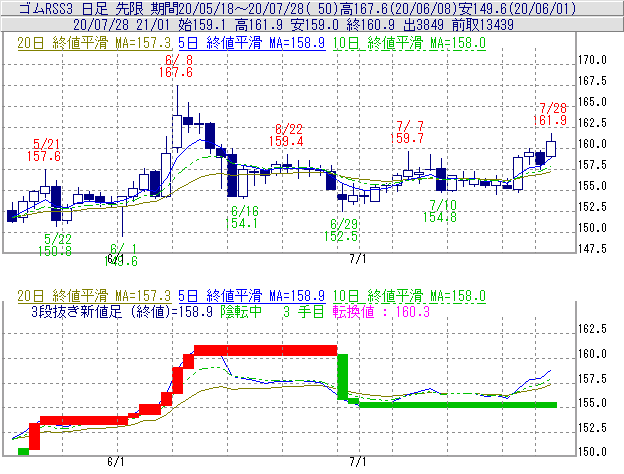Click the small green block at the lower chart's start
The height and width of the screenshot is (474, 624).
coord(23,451)
